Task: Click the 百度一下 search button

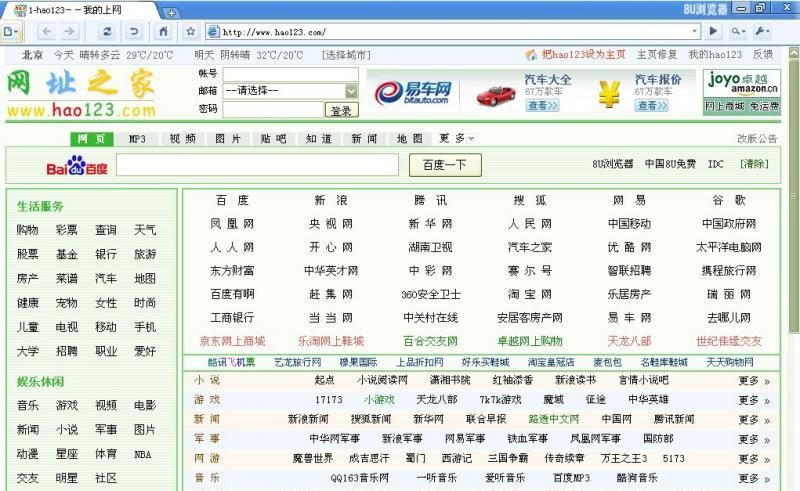Action: [x=445, y=165]
